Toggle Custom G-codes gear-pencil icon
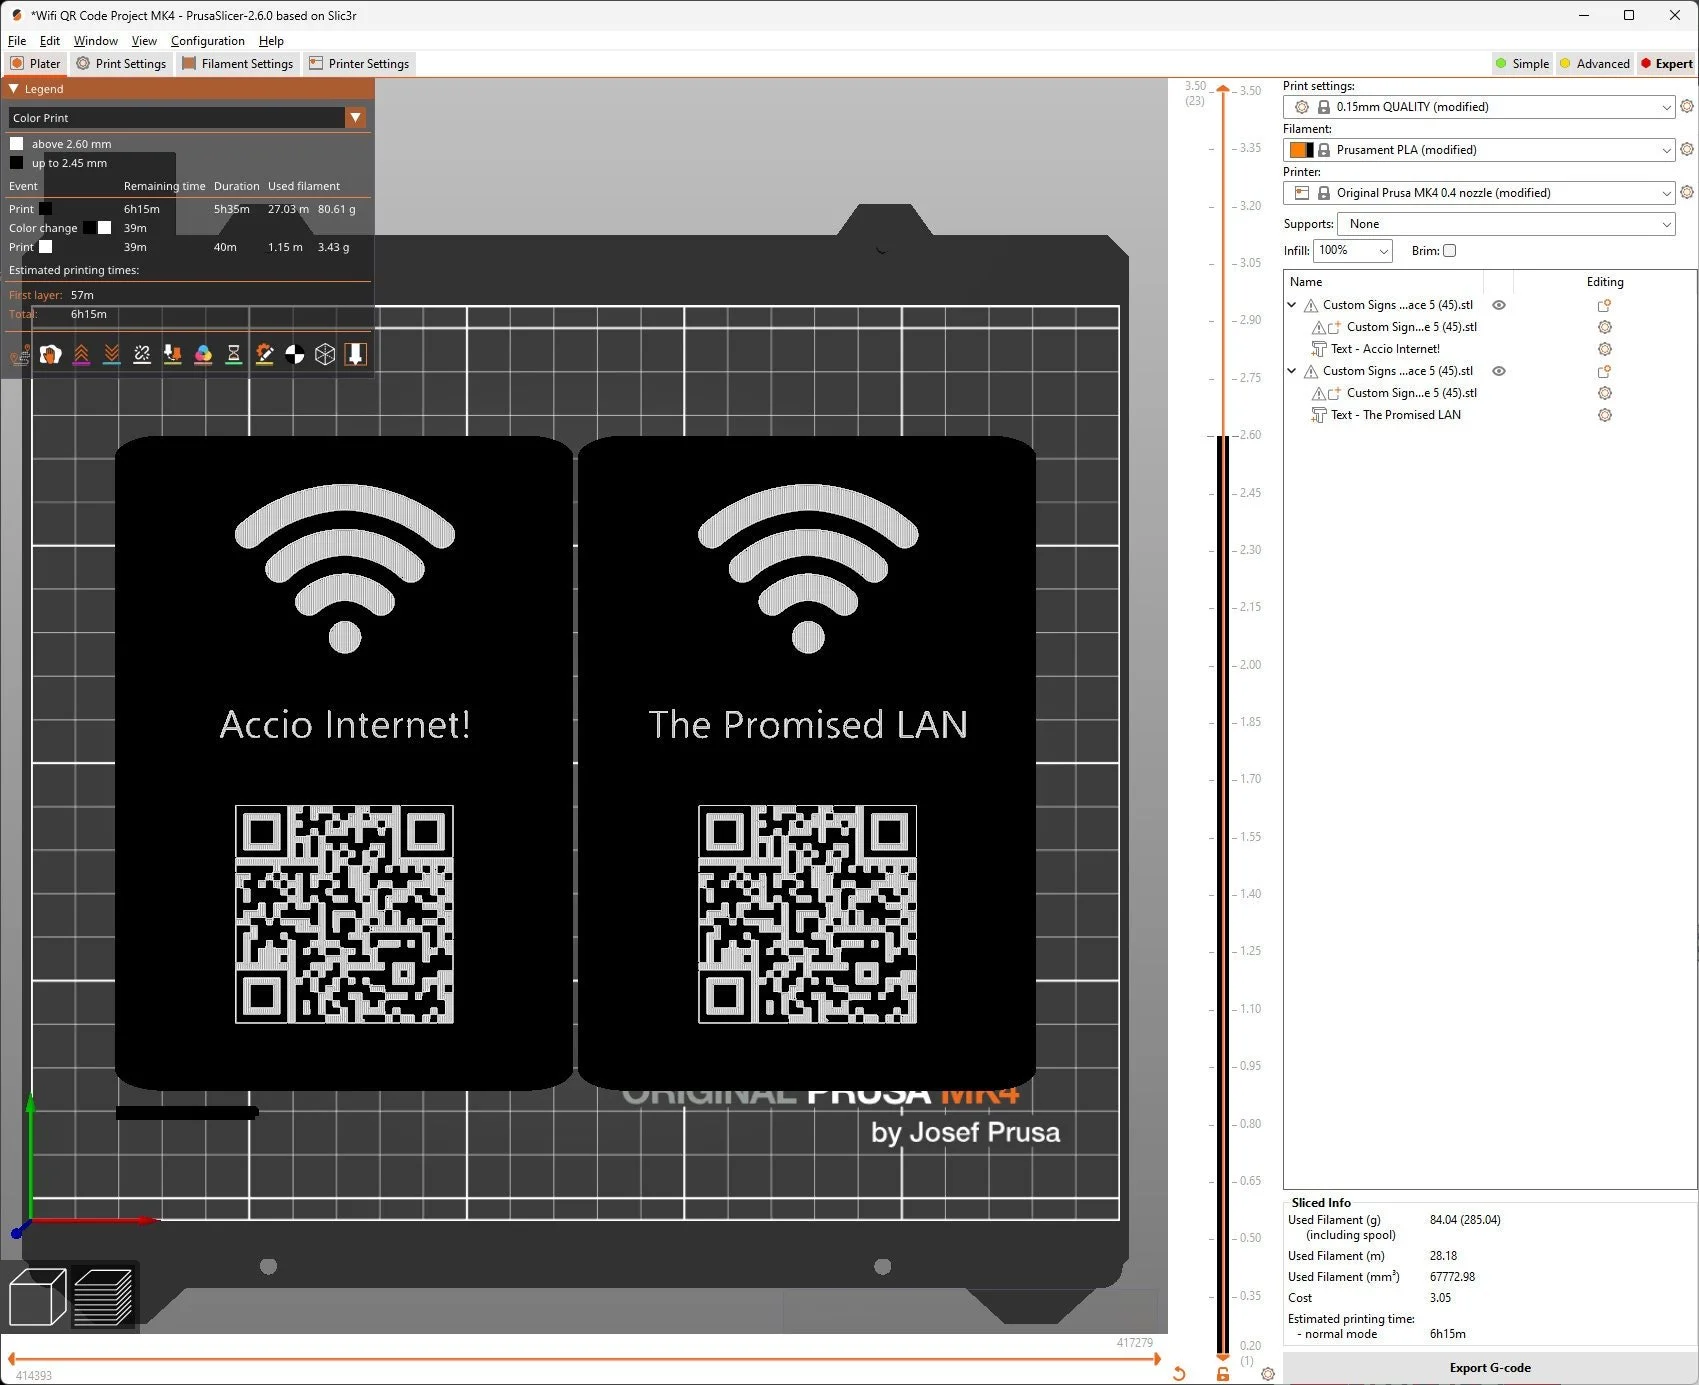The width and height of the screenshot is (1699, 1385). pyautogui.click(x=264, y=354)
